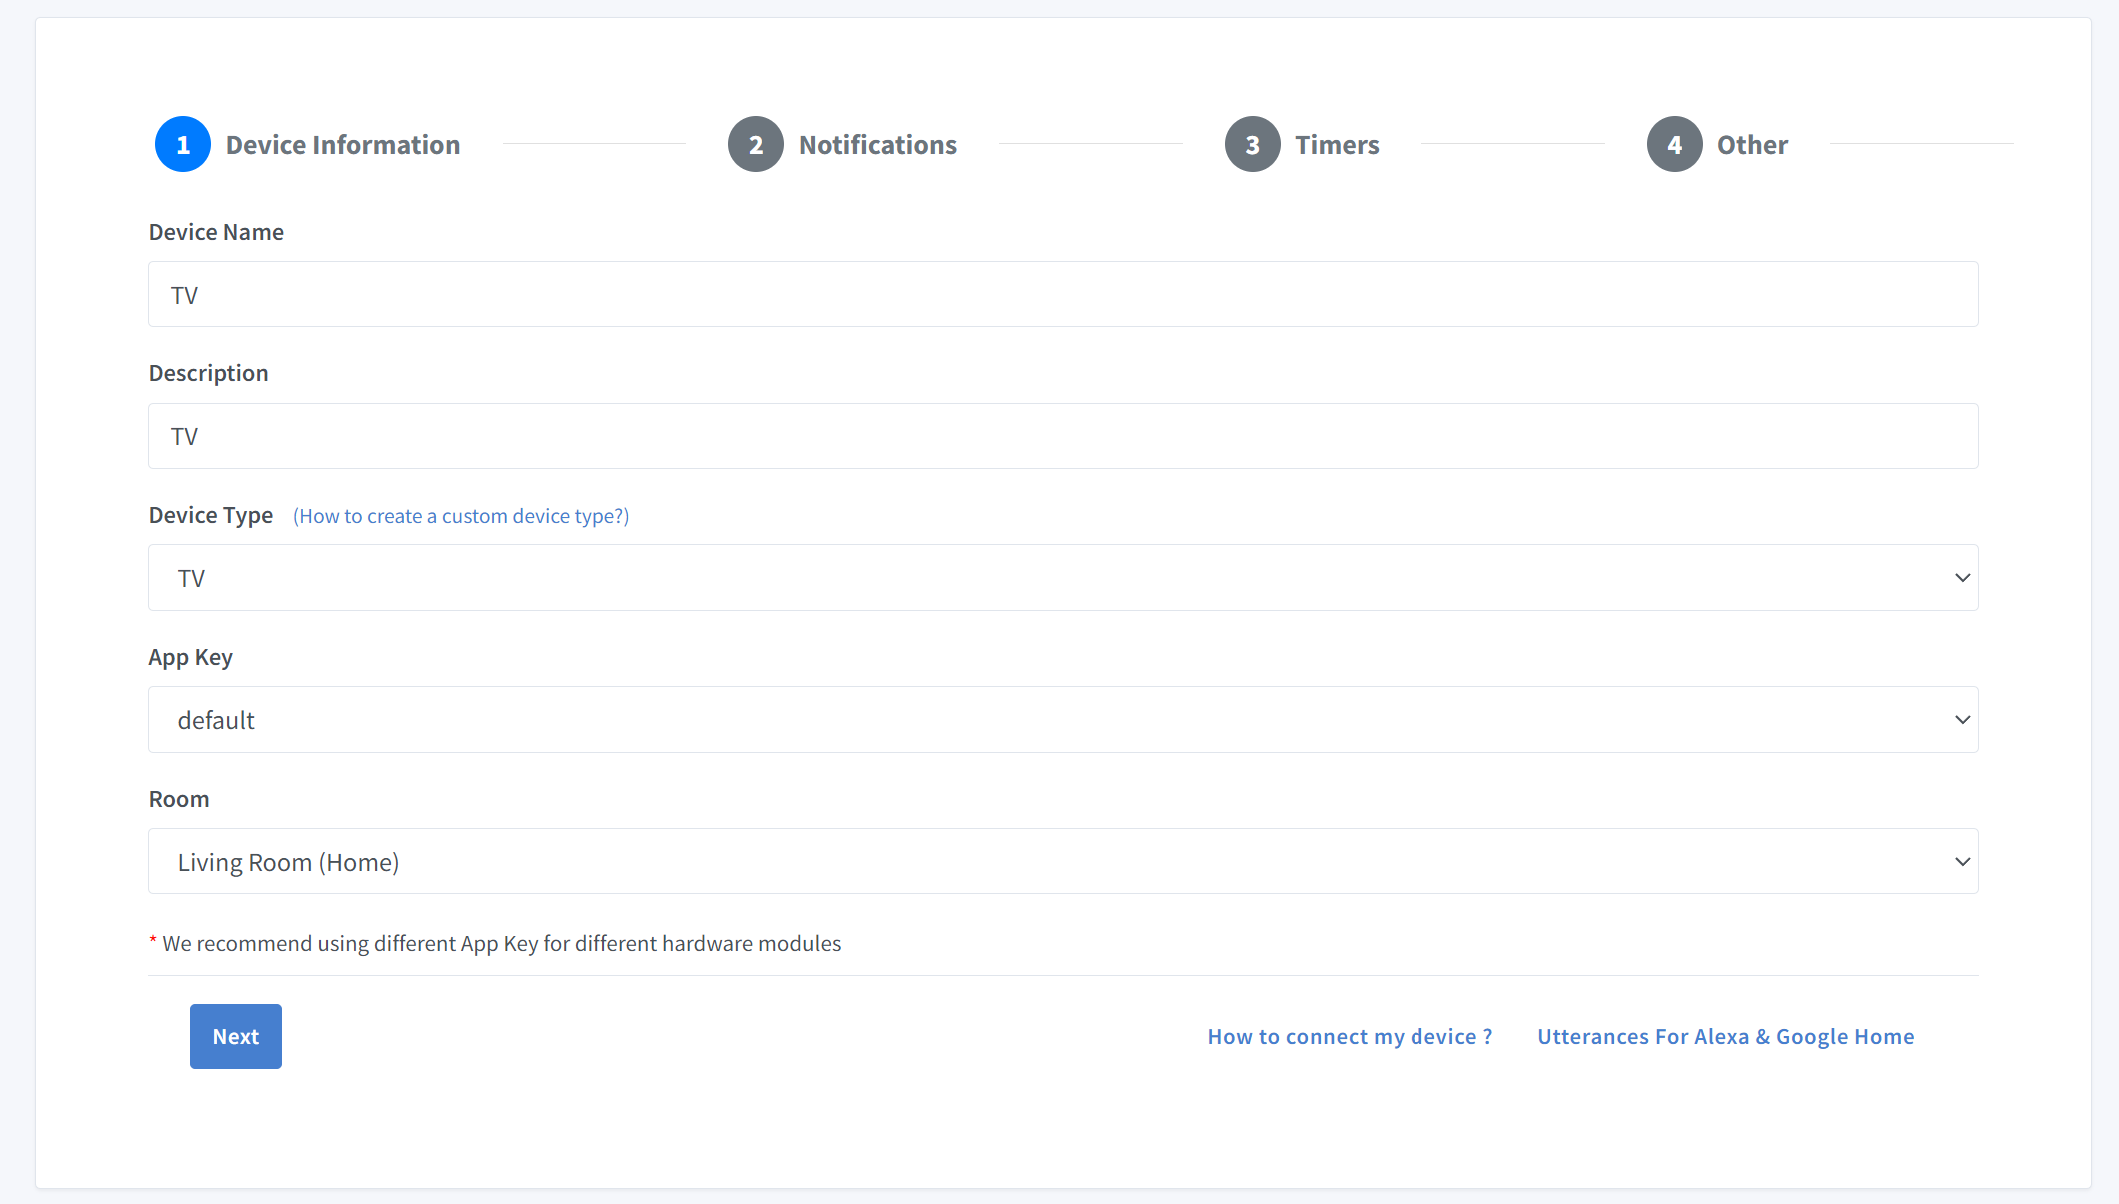Jump to the Other step label
The height and width of the screenshot is (1204, 2119).
point(1752,145)
